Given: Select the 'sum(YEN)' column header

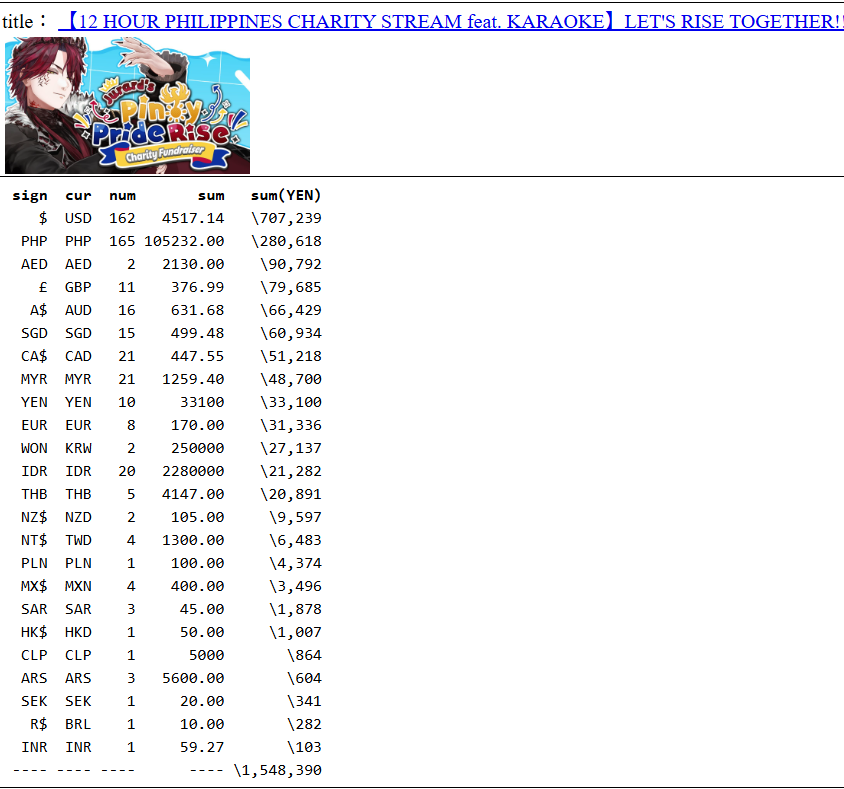Looking at the screenshot, I should [286, 195].
